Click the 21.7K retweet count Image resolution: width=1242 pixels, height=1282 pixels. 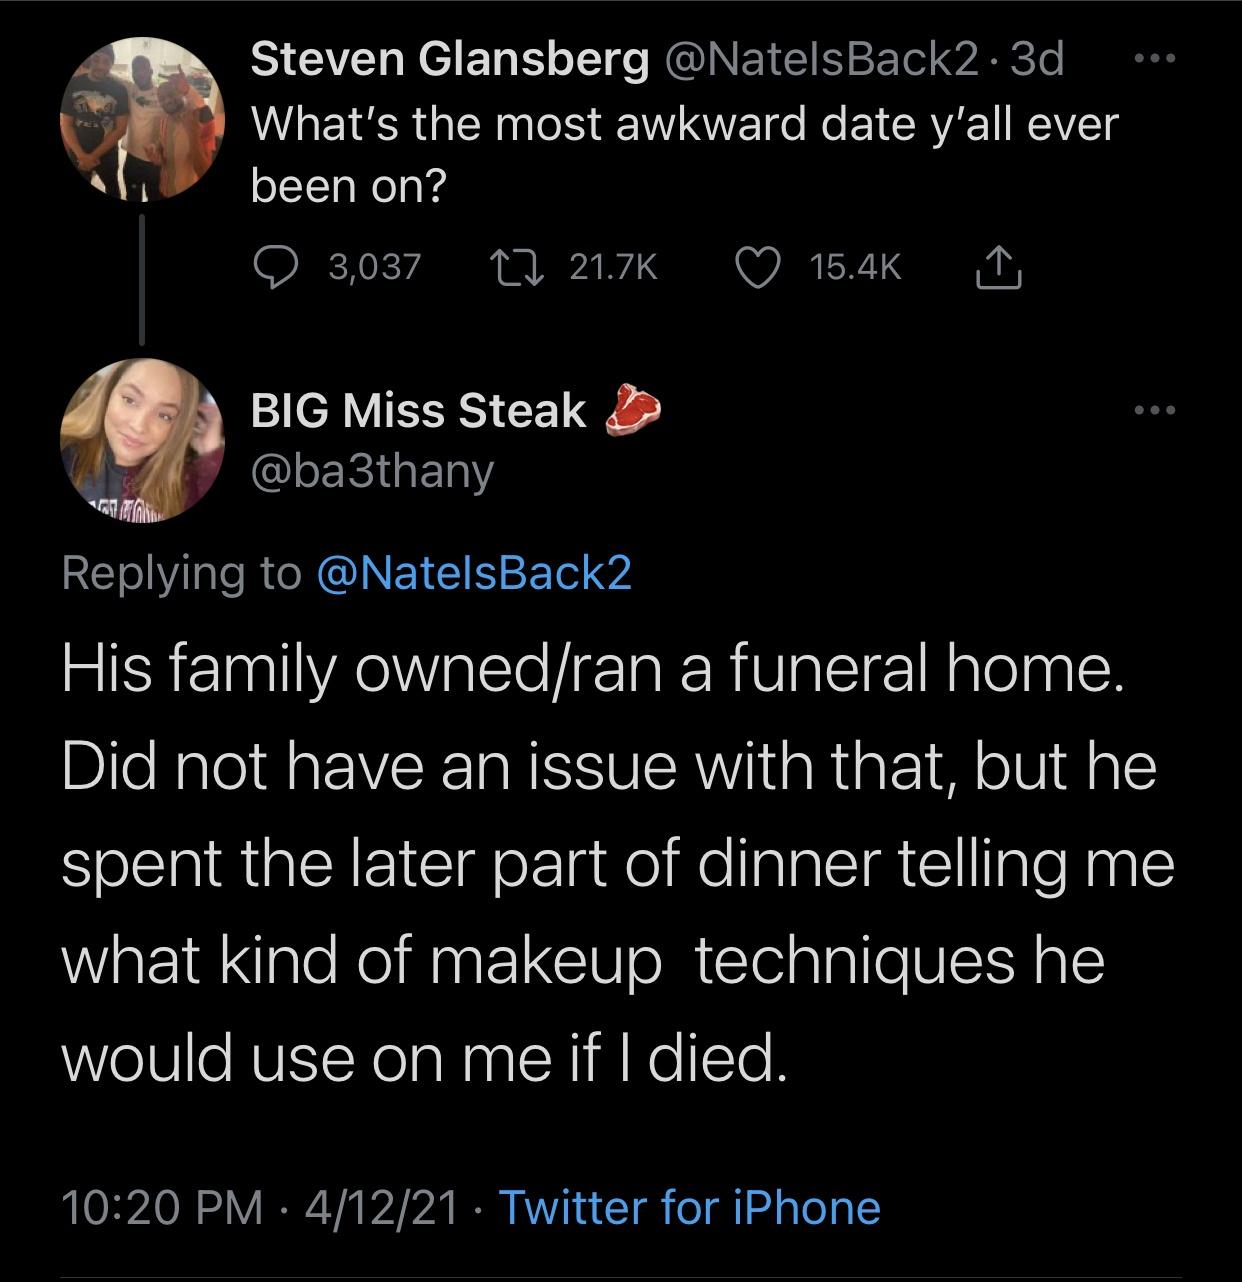(x=613, y=266)
